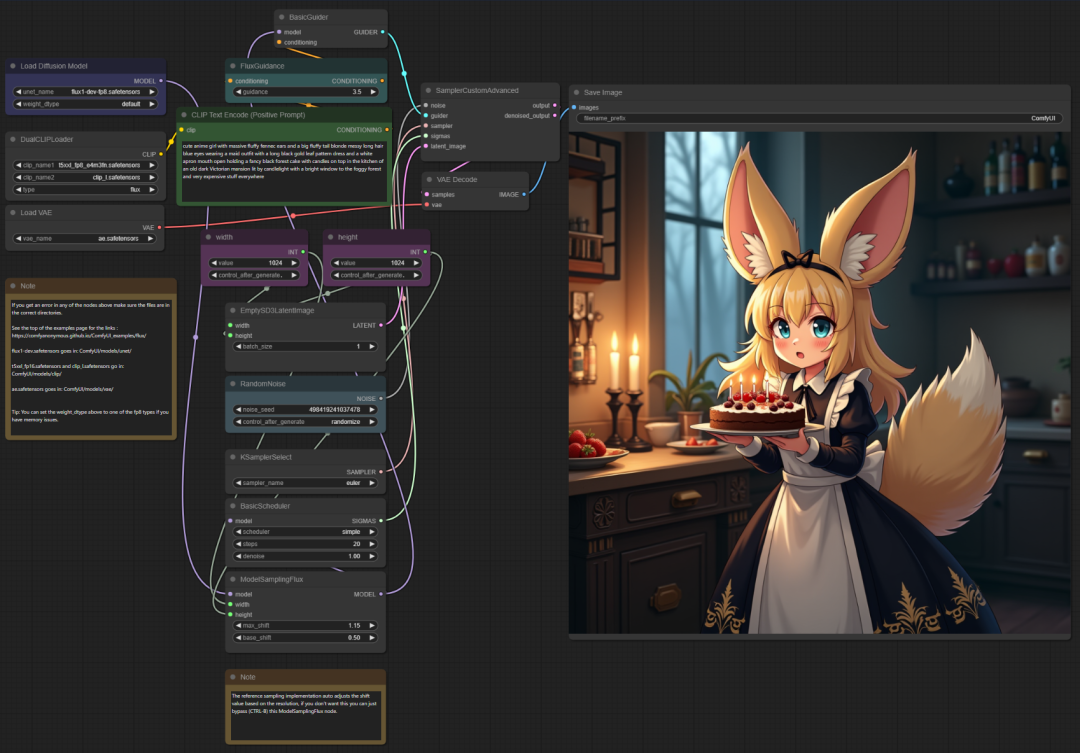Click the VAE Decode node collapse dot
The height and width of the screenshot is (753, 1080).
tap(429, 180)
